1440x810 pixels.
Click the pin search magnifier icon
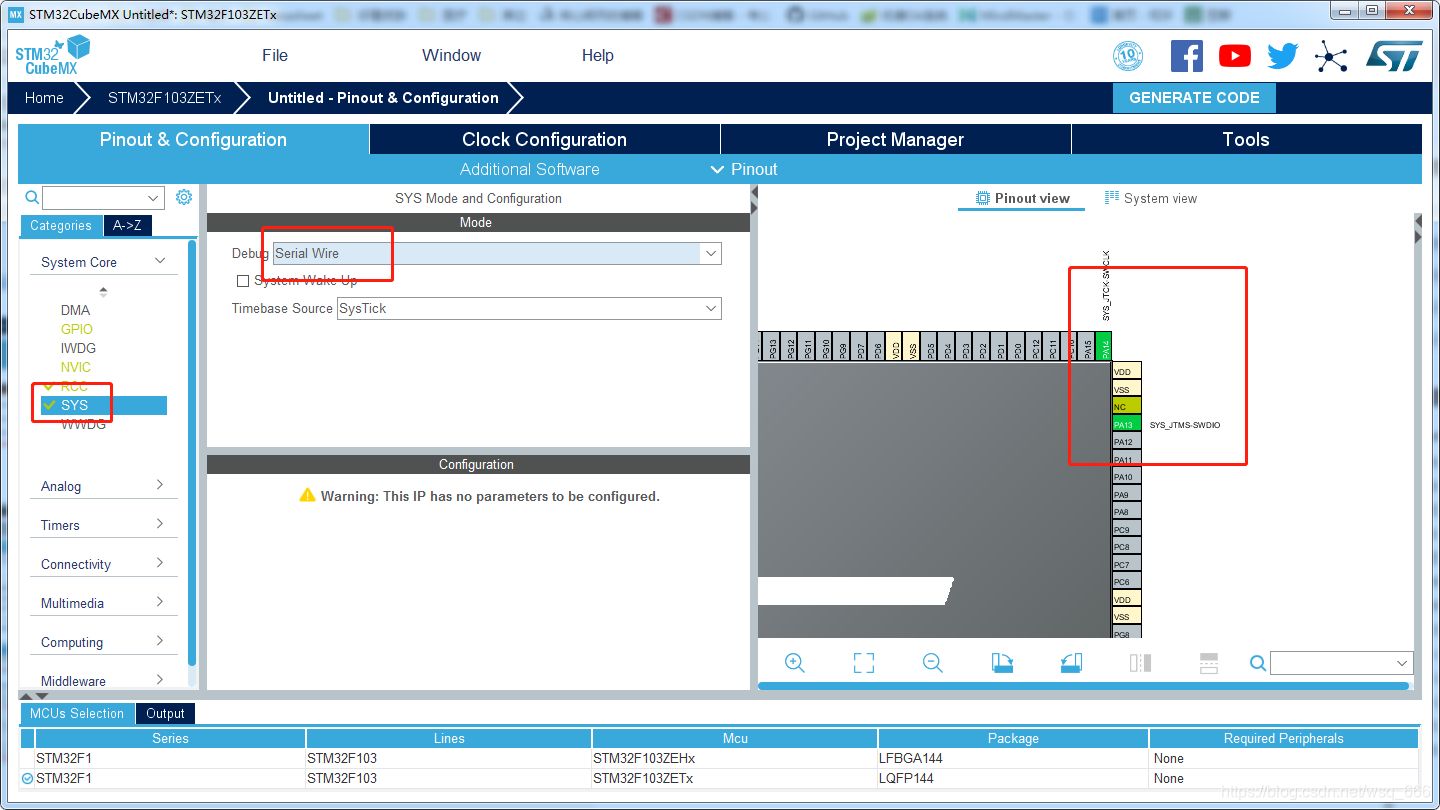click(x=1258, y=663)
